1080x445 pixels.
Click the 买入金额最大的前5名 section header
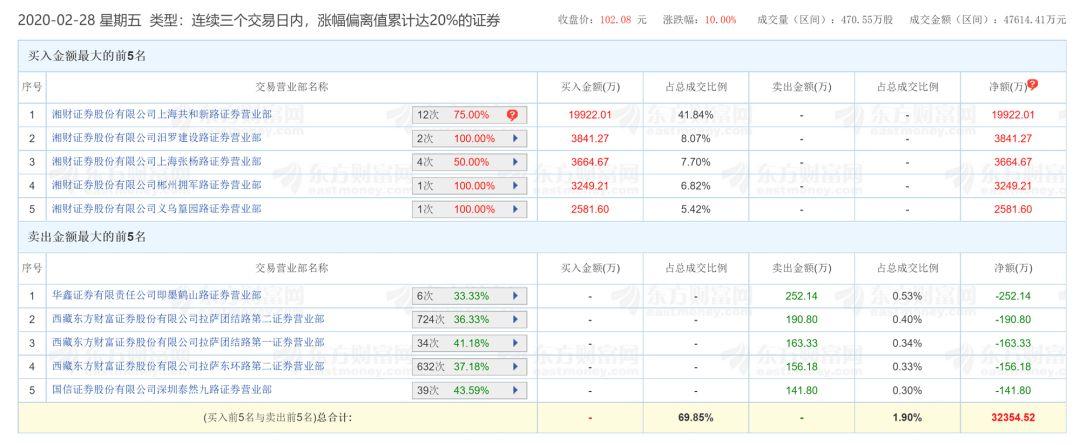click(87, 56)
